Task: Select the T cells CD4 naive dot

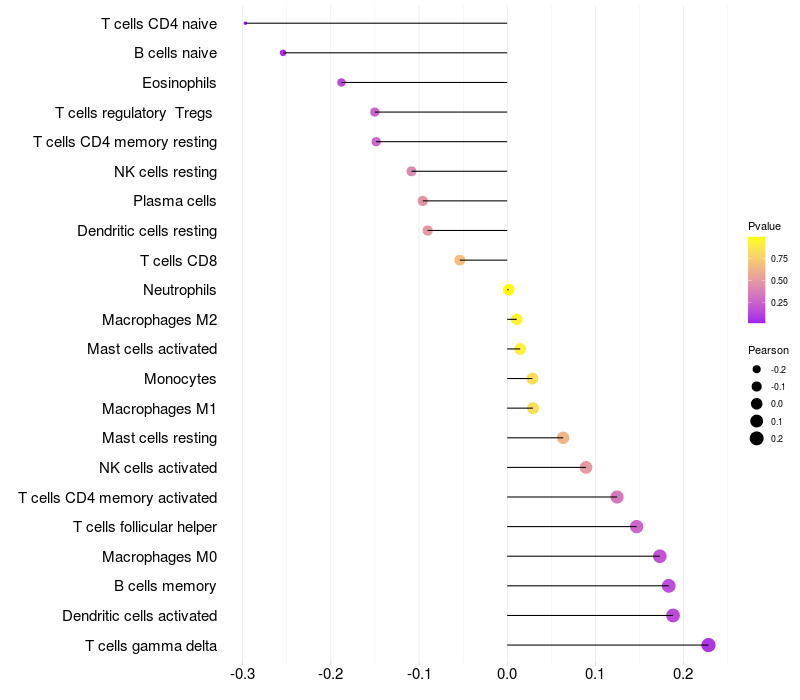Action: pyautogui.click(x=245, y=23)
